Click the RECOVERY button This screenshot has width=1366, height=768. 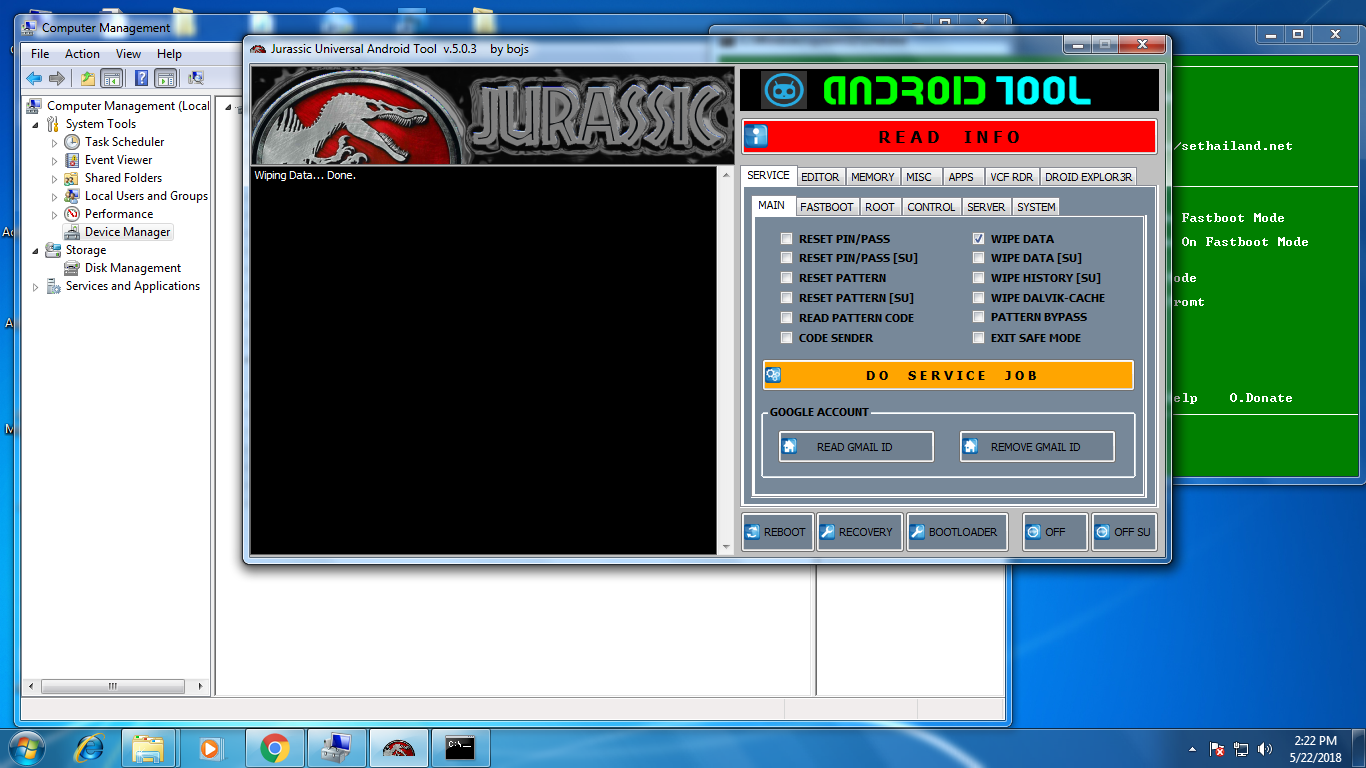point(859,532)
